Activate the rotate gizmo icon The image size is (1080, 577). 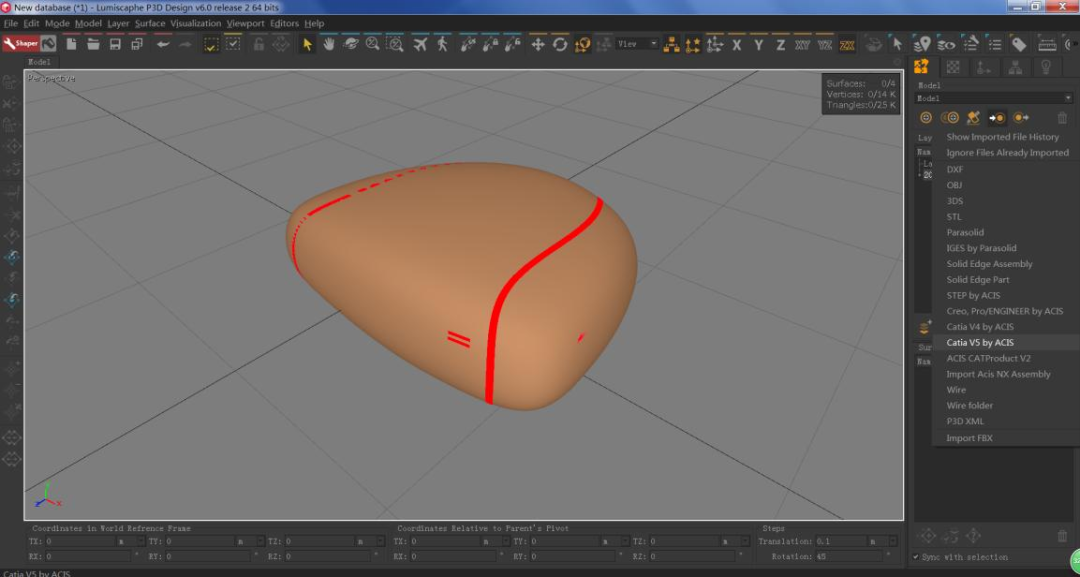[560, 44]
